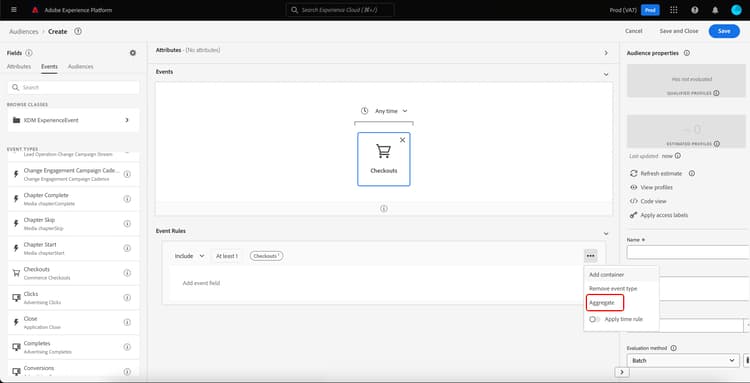Open the Include dropdown
750x383 pixels.
tap(189, 256)
